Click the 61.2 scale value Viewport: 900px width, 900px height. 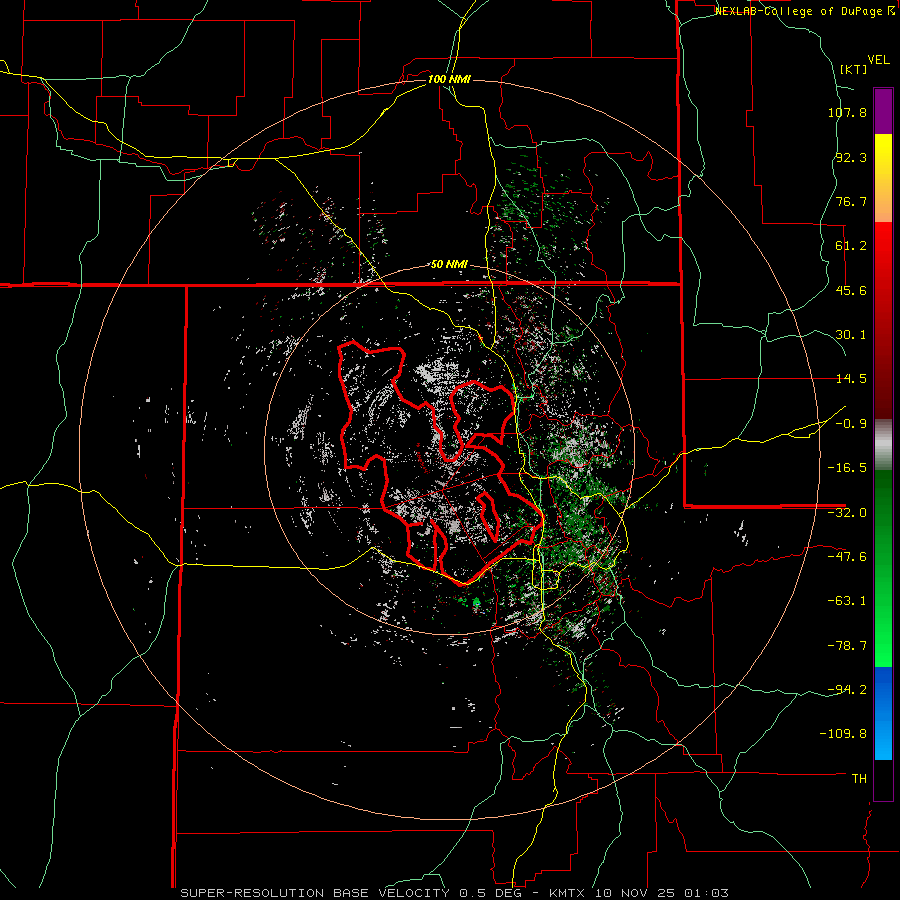tap(851, 246)
